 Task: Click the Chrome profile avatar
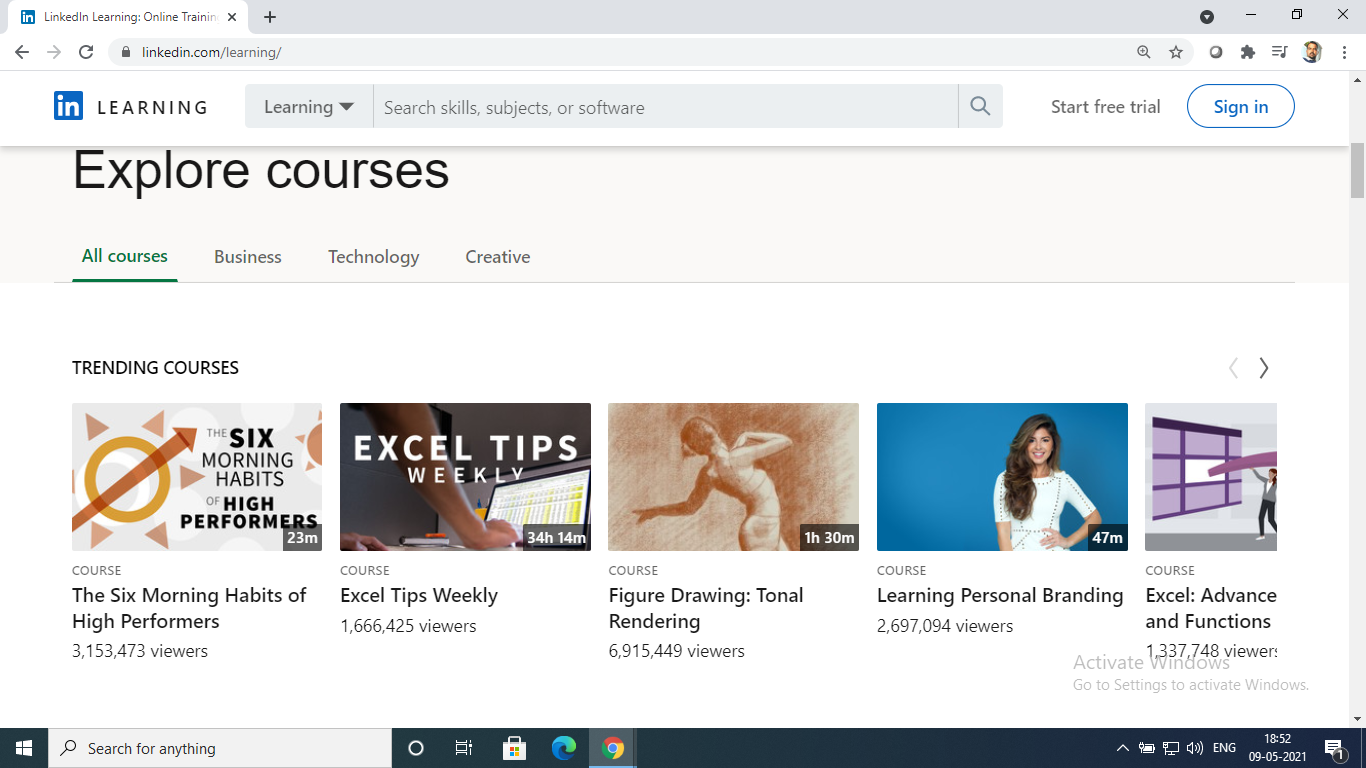click(1312, 52)
